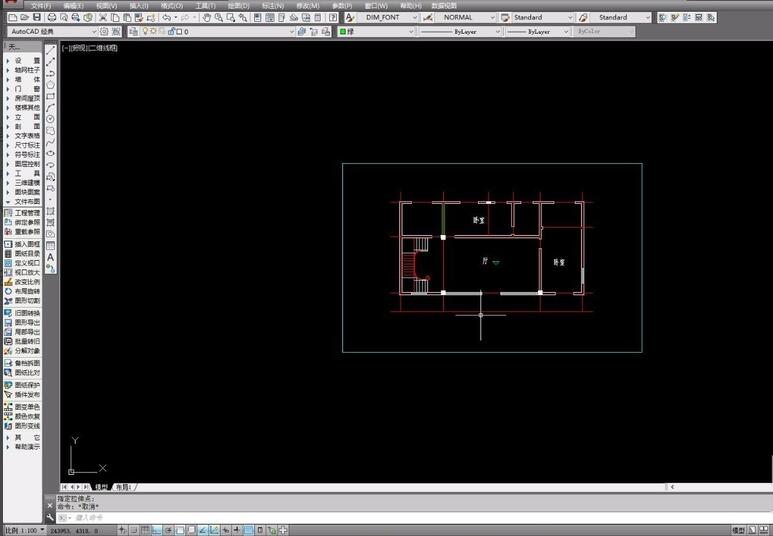Switch to the 布局1 layout tab
Screen dimensions: 773x536
(x=123, y=487)
